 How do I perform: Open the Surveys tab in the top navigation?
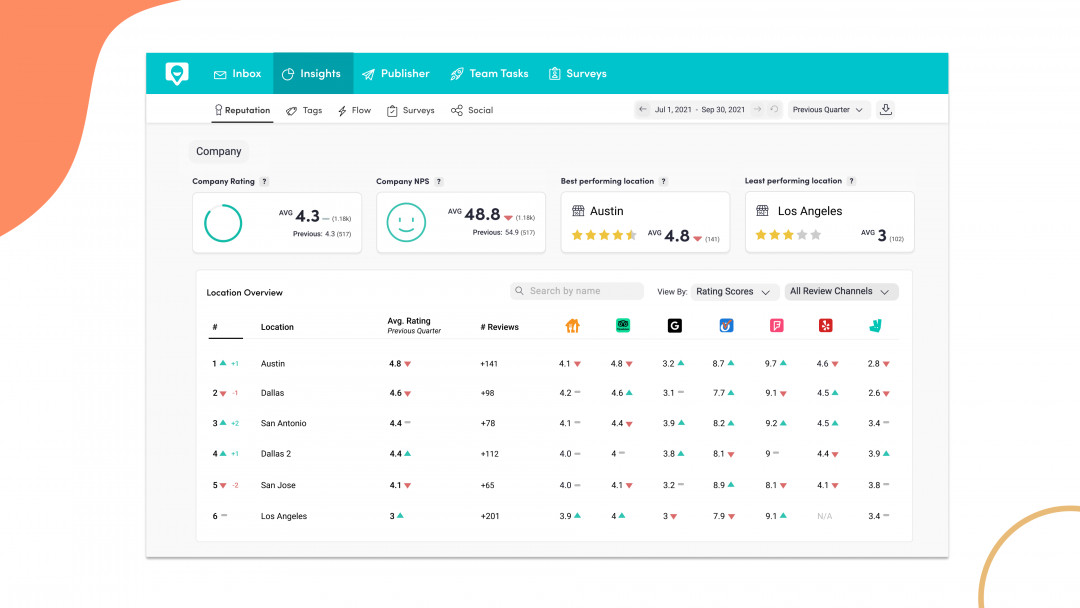(578, 74)
